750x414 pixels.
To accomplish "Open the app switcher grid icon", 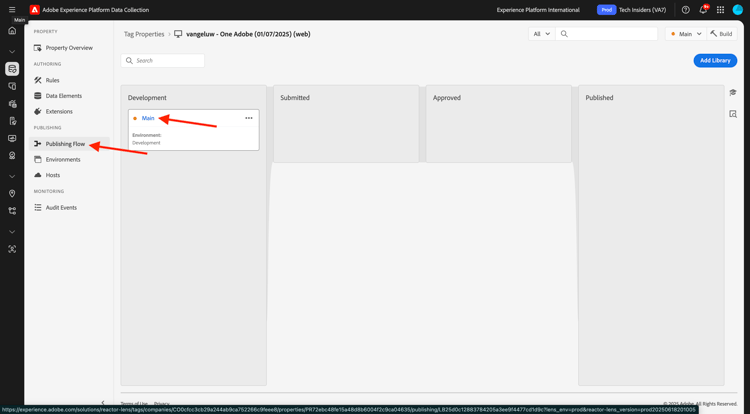I will (x=720, y=10).
